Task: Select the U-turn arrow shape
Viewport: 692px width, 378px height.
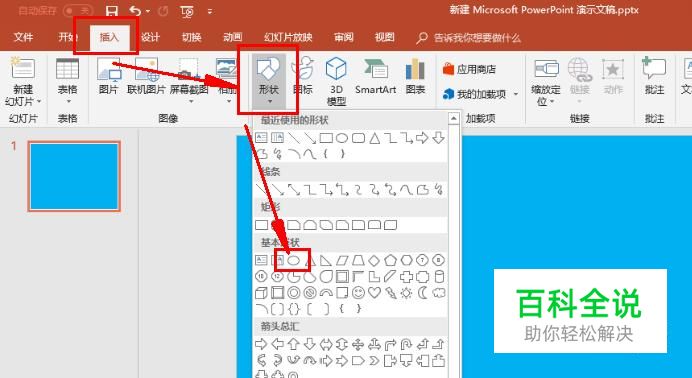Action: [406, 344]
